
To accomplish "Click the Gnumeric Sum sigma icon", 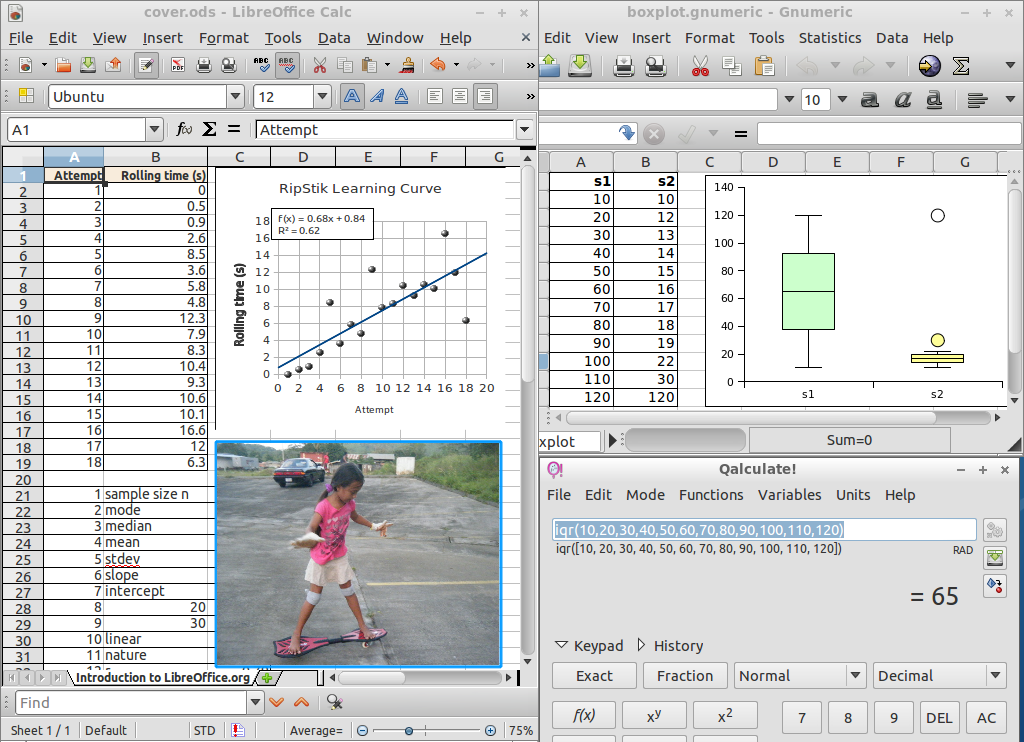I will coord(960,65).
